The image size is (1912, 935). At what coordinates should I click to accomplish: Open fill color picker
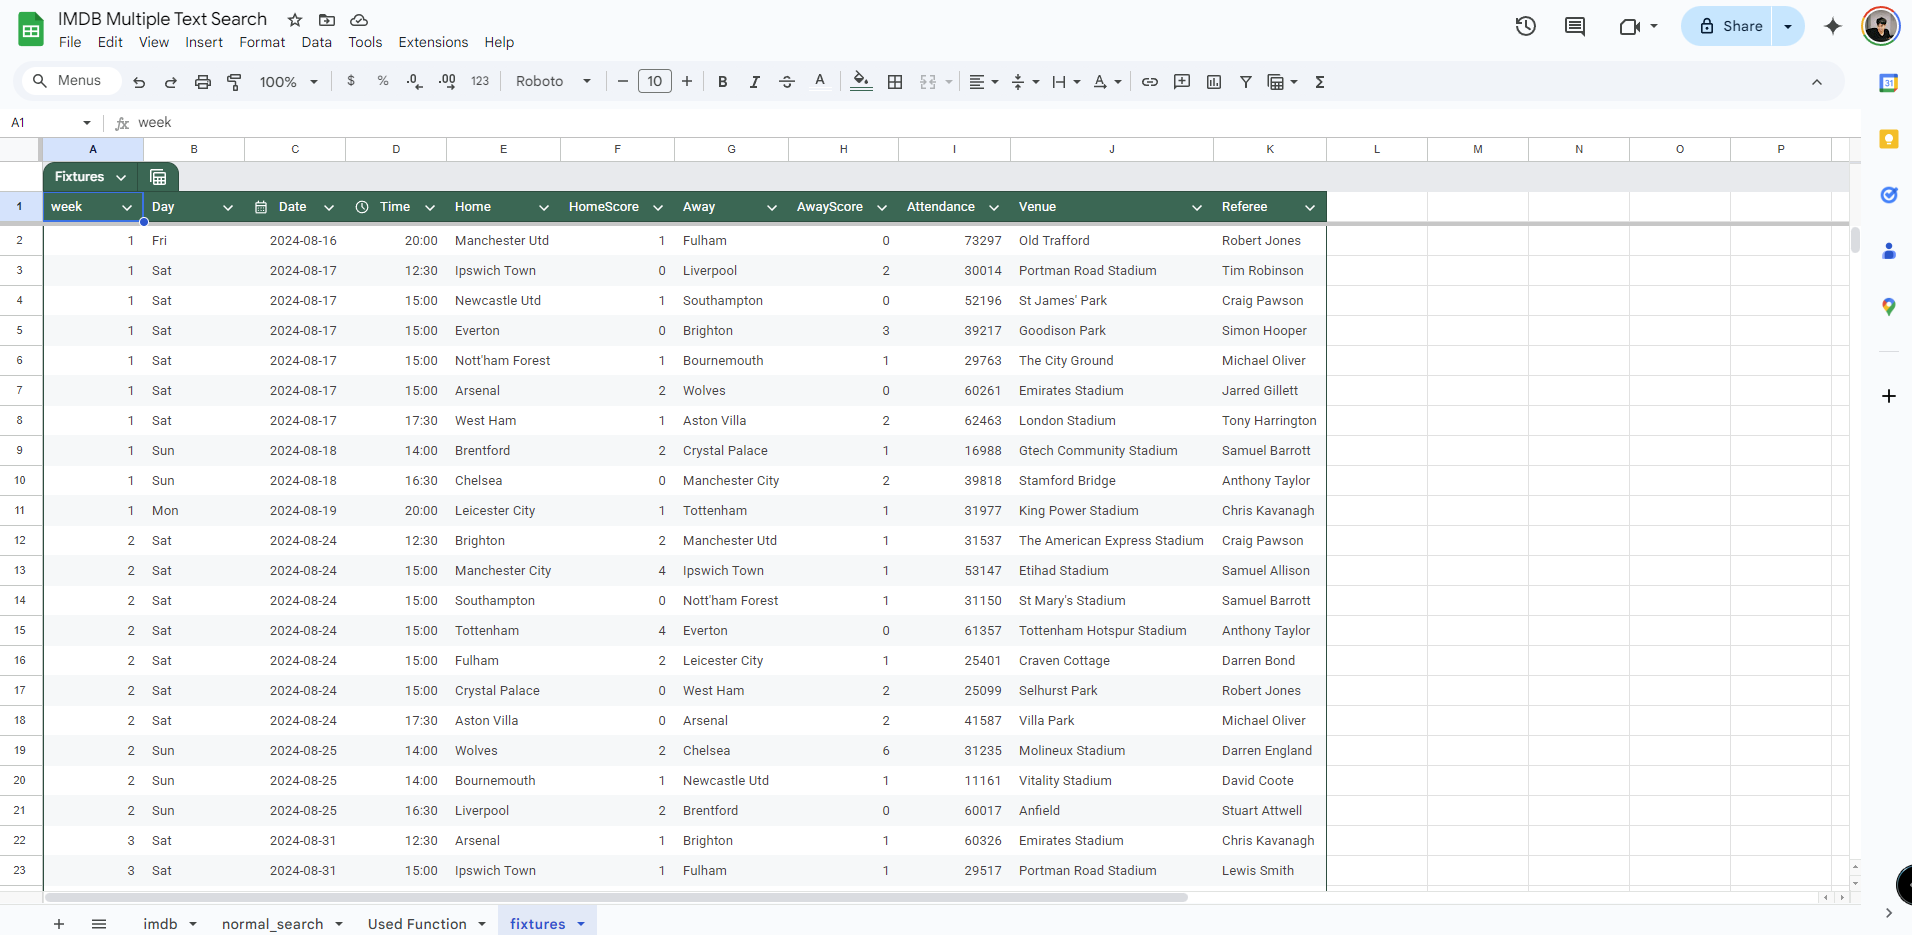[x=861, y=81]
